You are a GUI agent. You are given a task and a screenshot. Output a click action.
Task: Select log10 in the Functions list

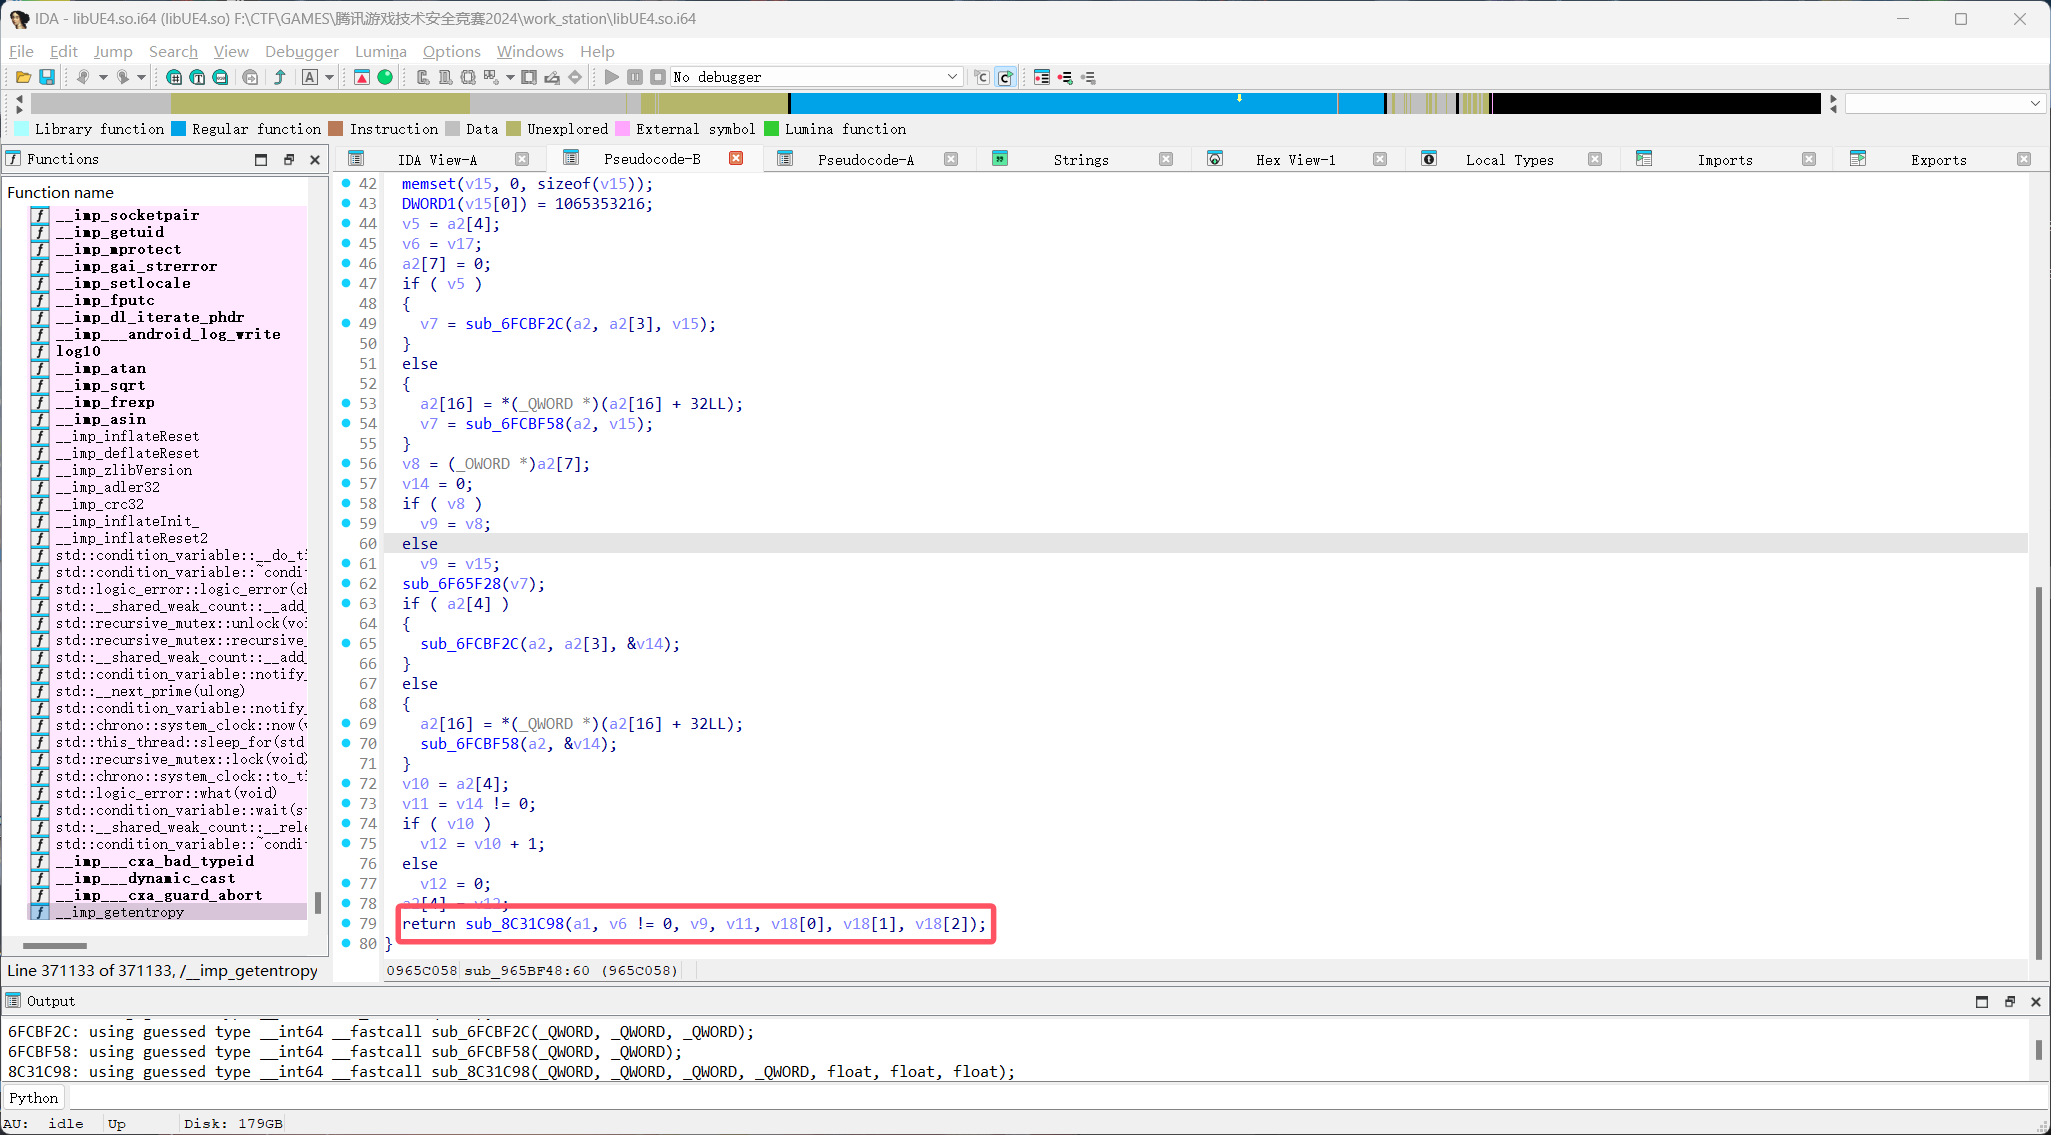click(x=78, y=351)
